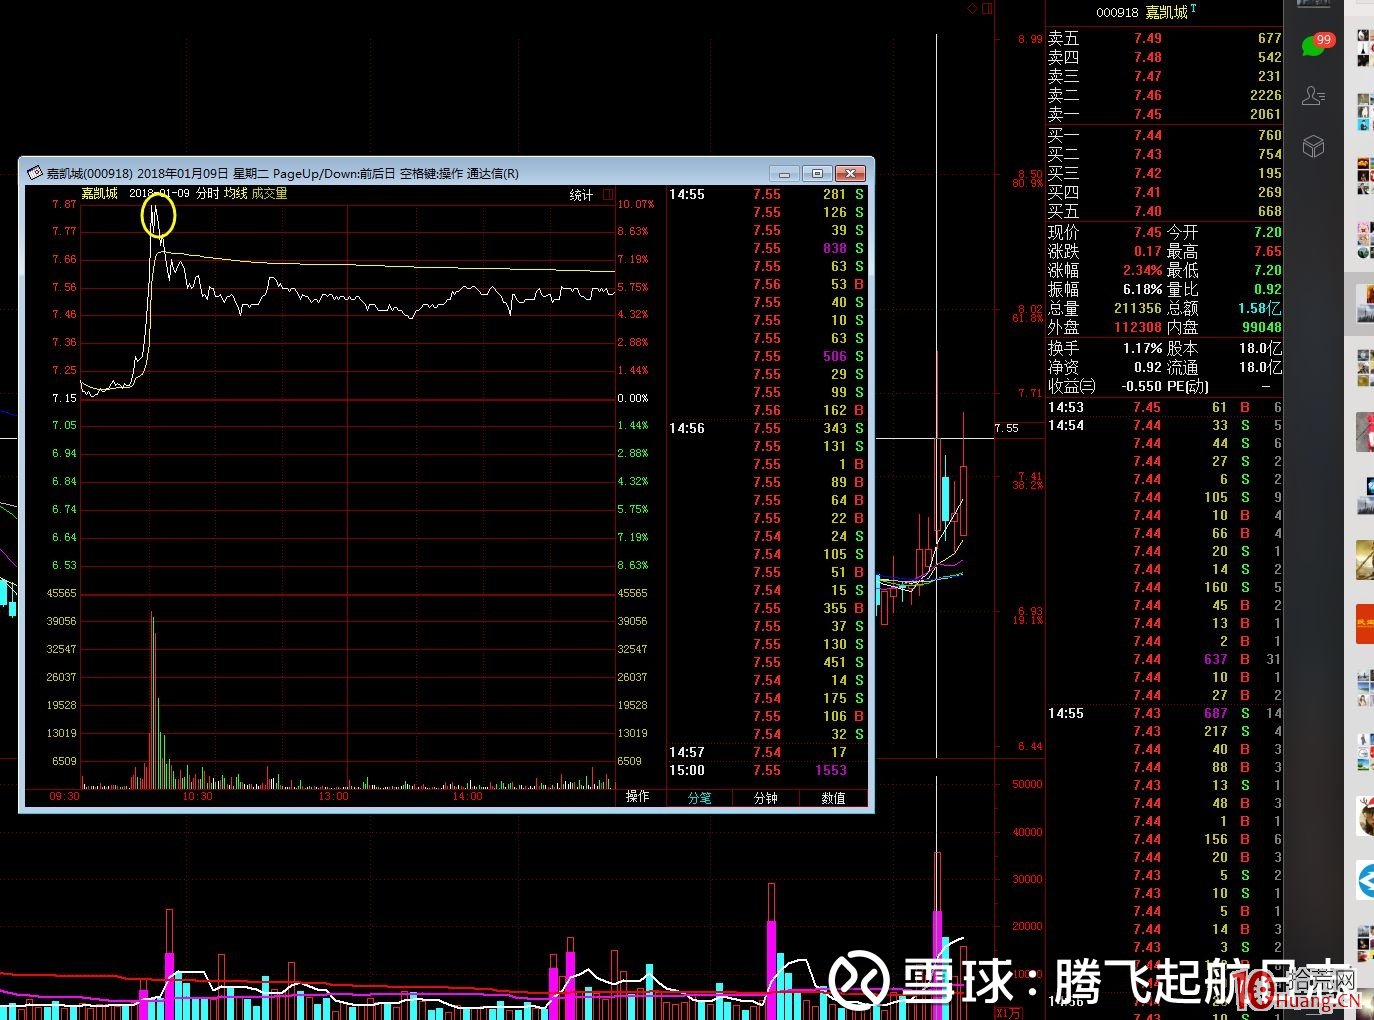Close the 嘉凯城 intraday window
This screenshot has width=1374, height=1020.
pos(850,173)
